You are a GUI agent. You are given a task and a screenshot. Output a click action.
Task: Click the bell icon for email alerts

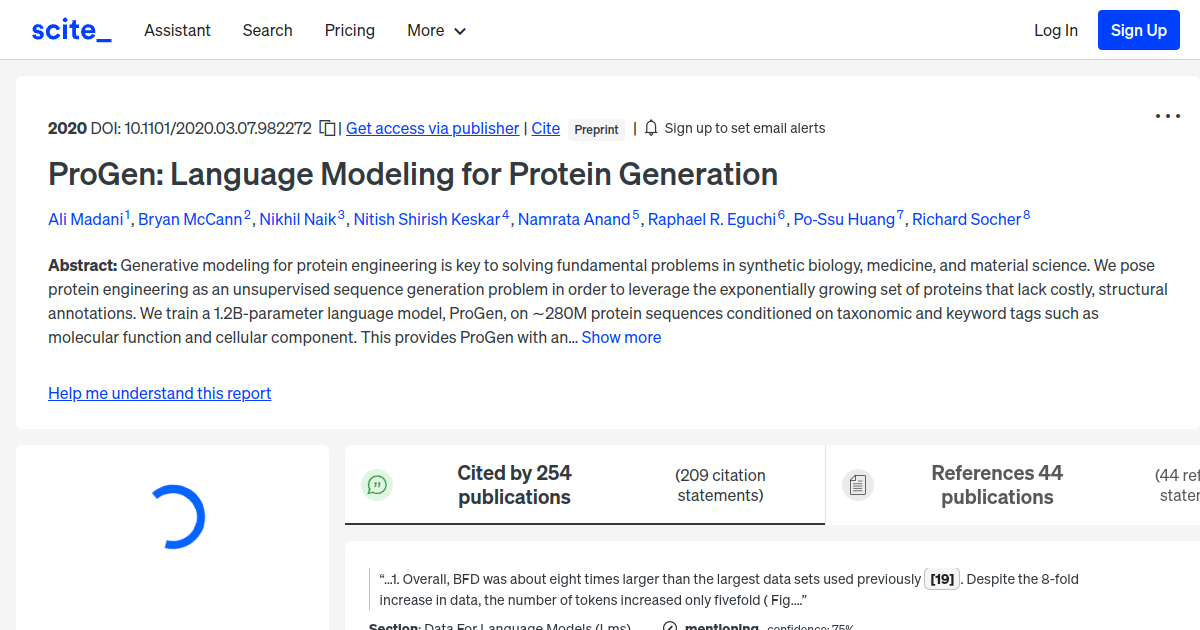pyautogui.click(x=651, y=128)
